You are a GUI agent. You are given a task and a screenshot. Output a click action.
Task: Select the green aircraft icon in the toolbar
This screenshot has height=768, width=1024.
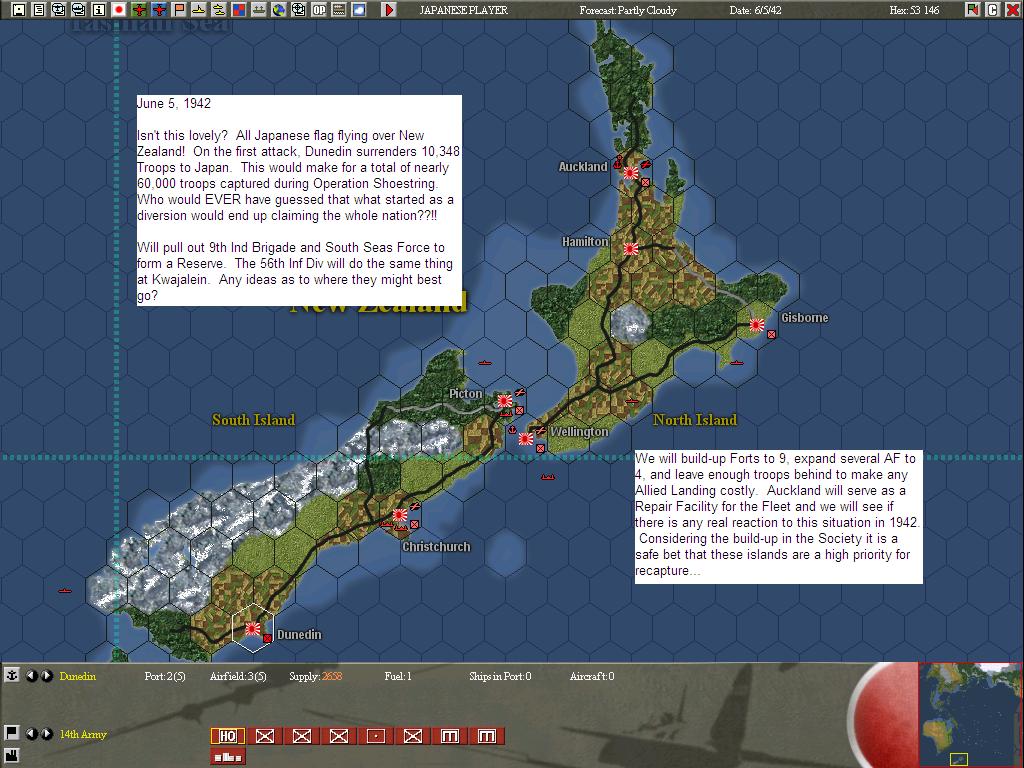(x=138, y=9)
